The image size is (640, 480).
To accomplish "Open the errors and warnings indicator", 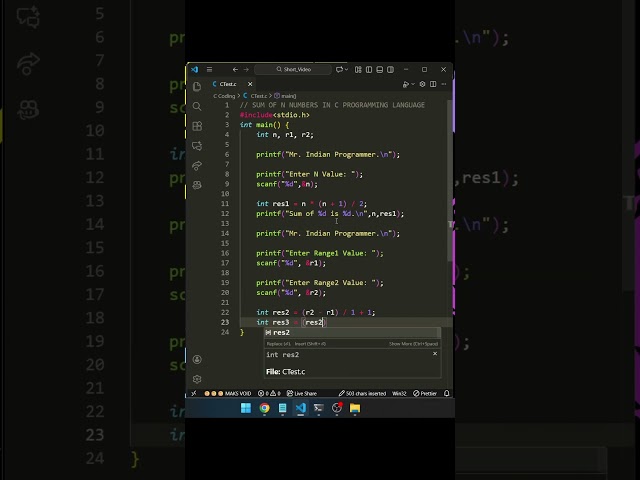I will 269,393.
